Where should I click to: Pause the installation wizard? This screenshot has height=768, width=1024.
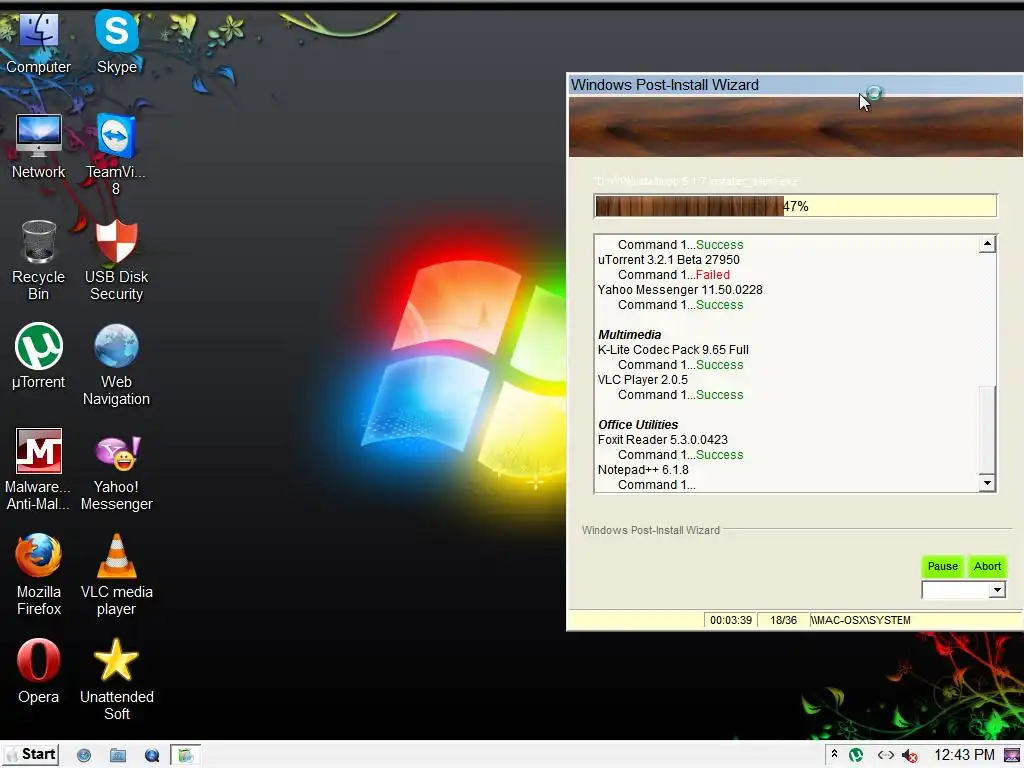click(942, 566)
